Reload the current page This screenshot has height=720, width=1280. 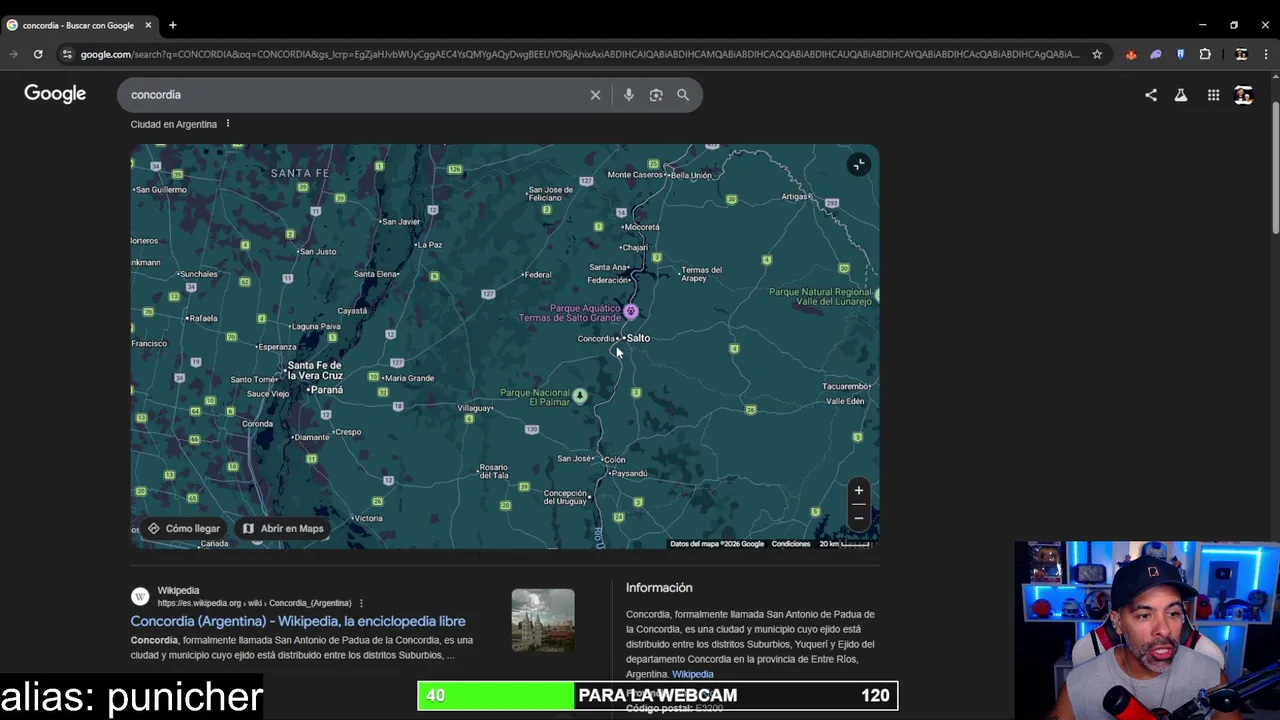click(38, 54)
